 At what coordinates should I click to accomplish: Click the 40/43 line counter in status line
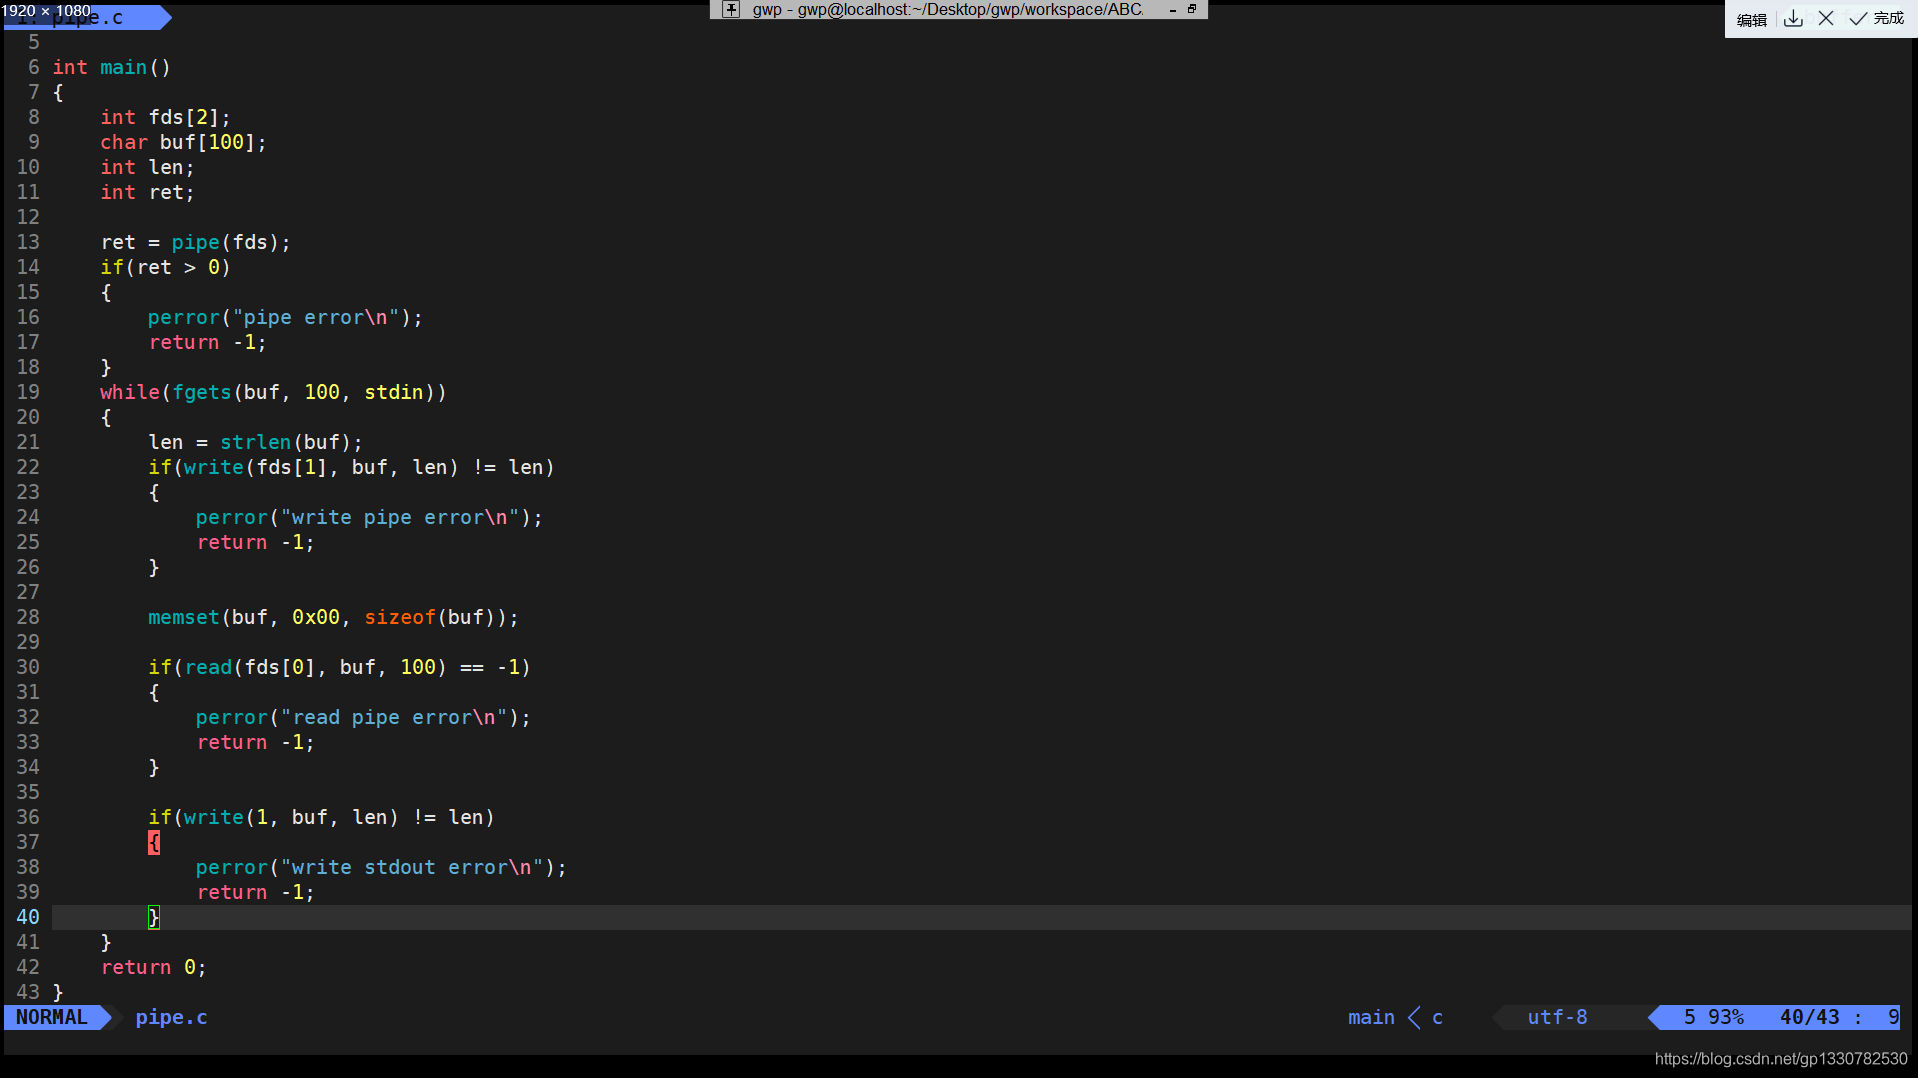tap(1809, 1017)
